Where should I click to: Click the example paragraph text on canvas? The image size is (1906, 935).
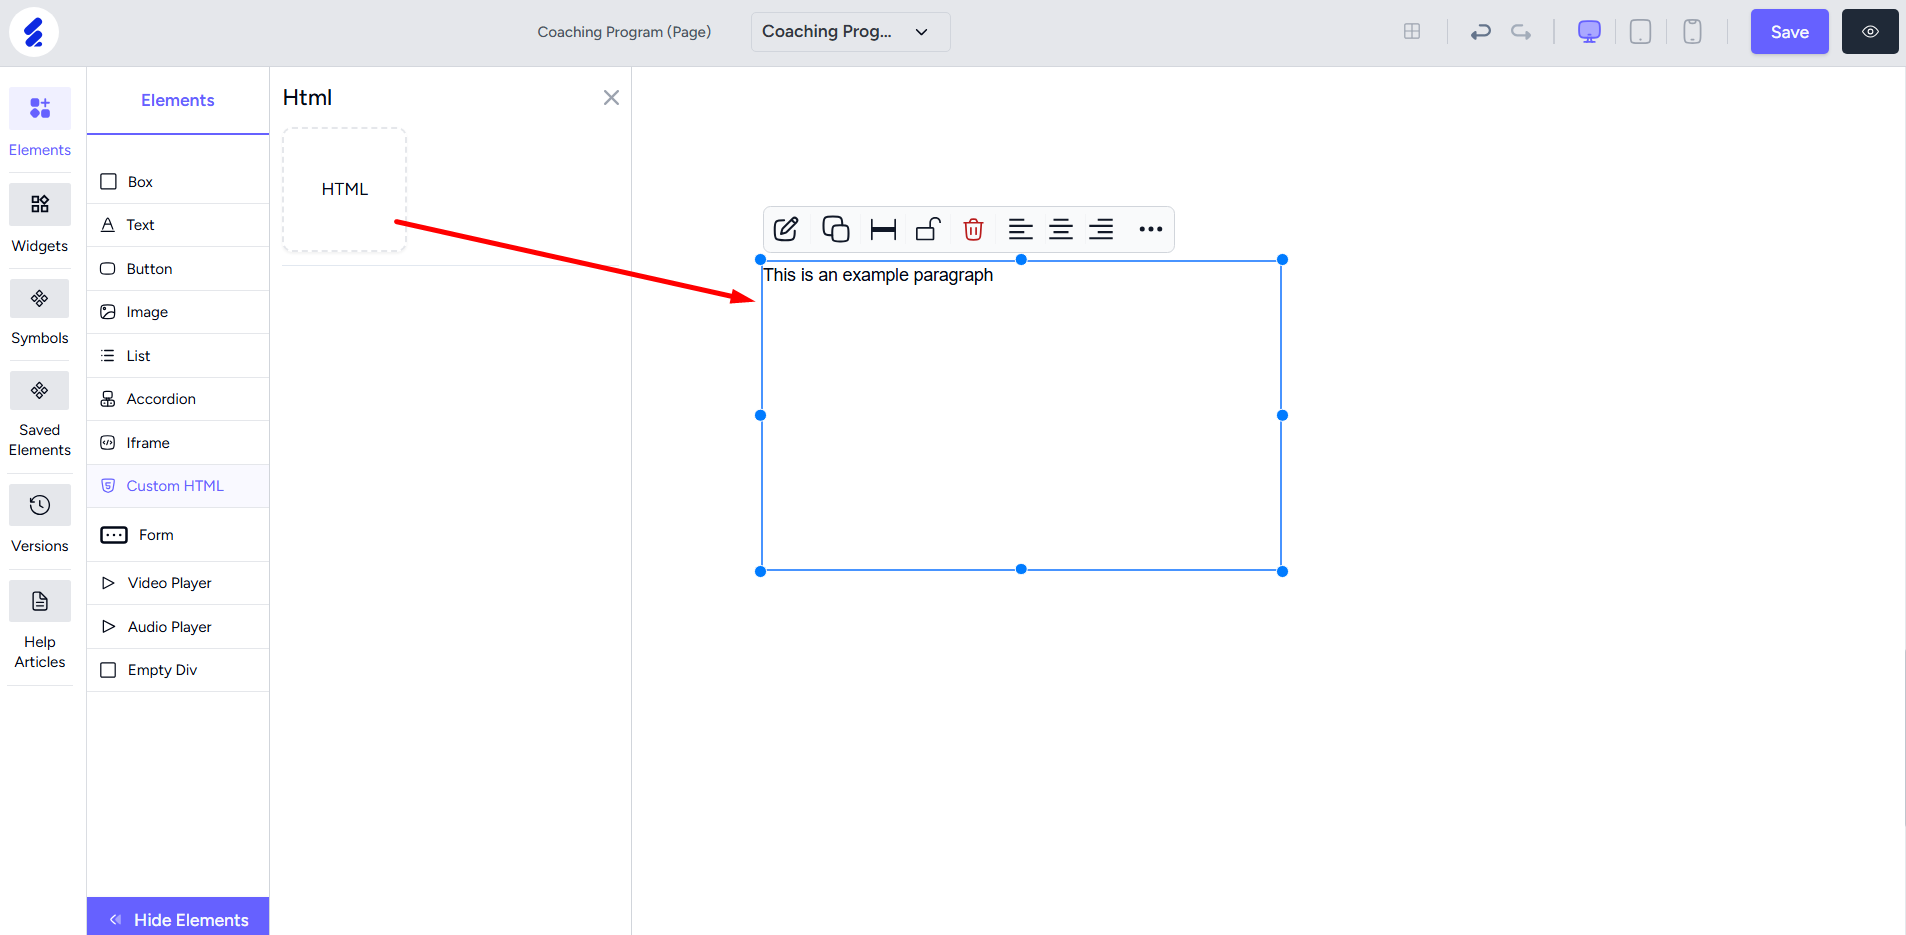[x=878, y=275]
